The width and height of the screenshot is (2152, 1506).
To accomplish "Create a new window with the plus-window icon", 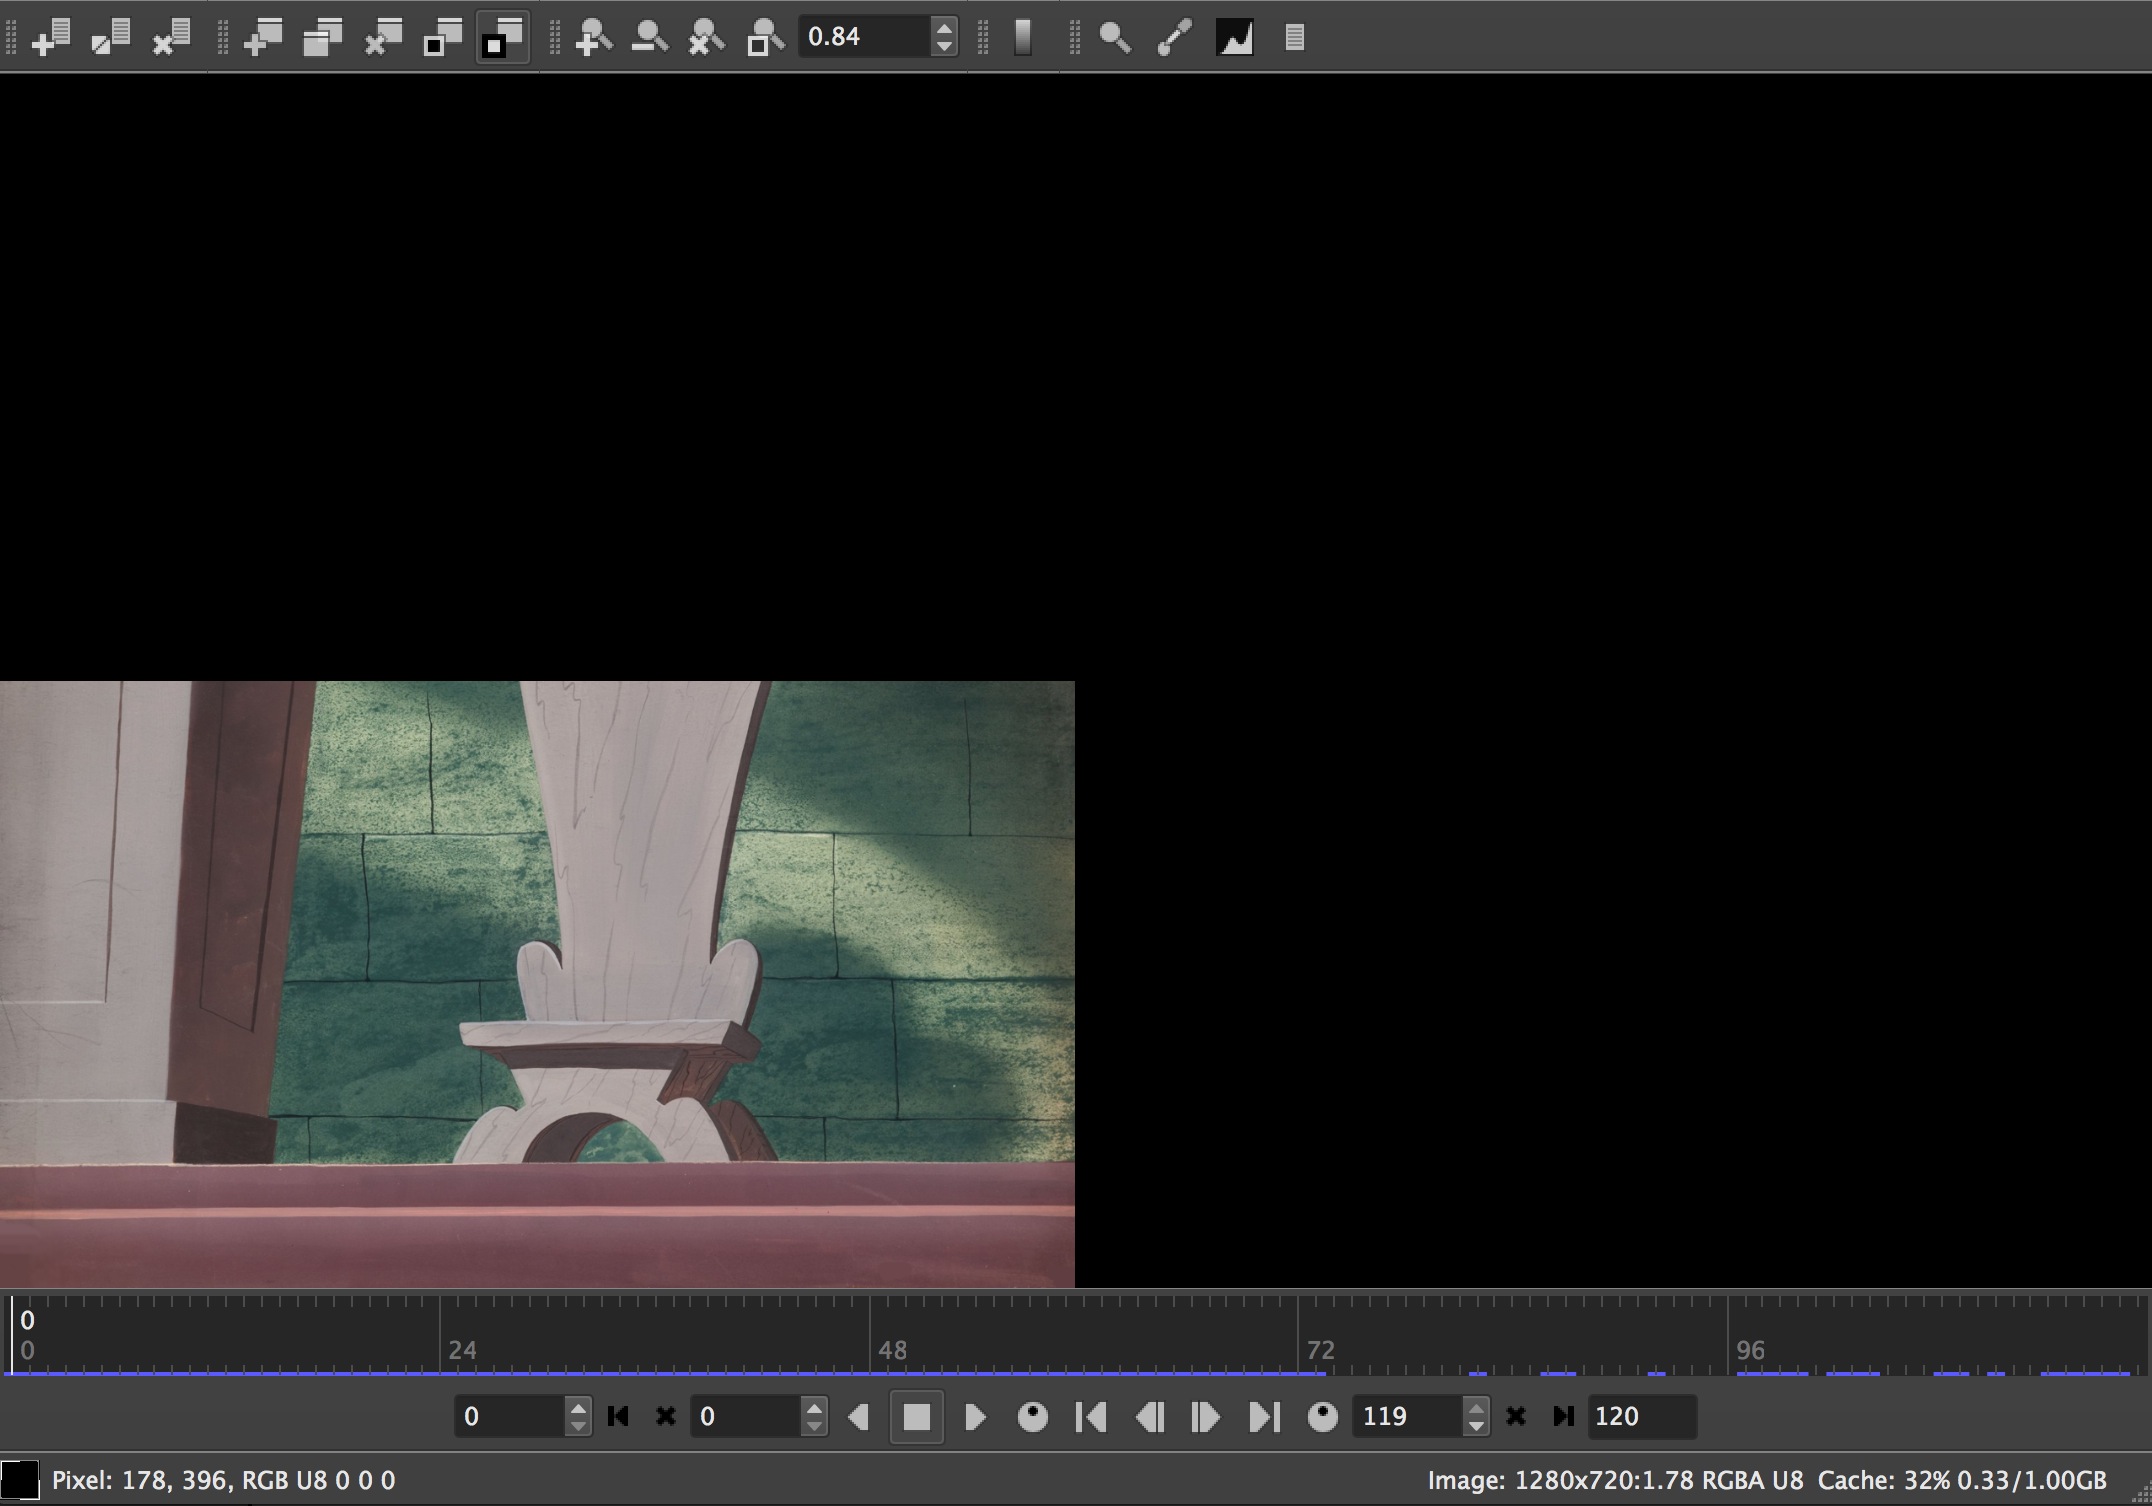I will [264, 37].
